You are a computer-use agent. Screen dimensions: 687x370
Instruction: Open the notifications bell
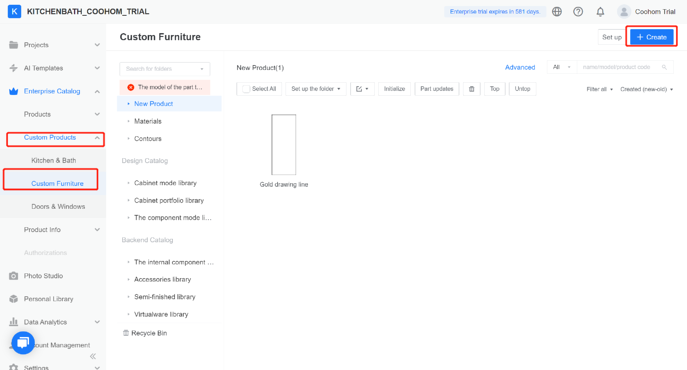pyautogui.click(x=600, y=12)
